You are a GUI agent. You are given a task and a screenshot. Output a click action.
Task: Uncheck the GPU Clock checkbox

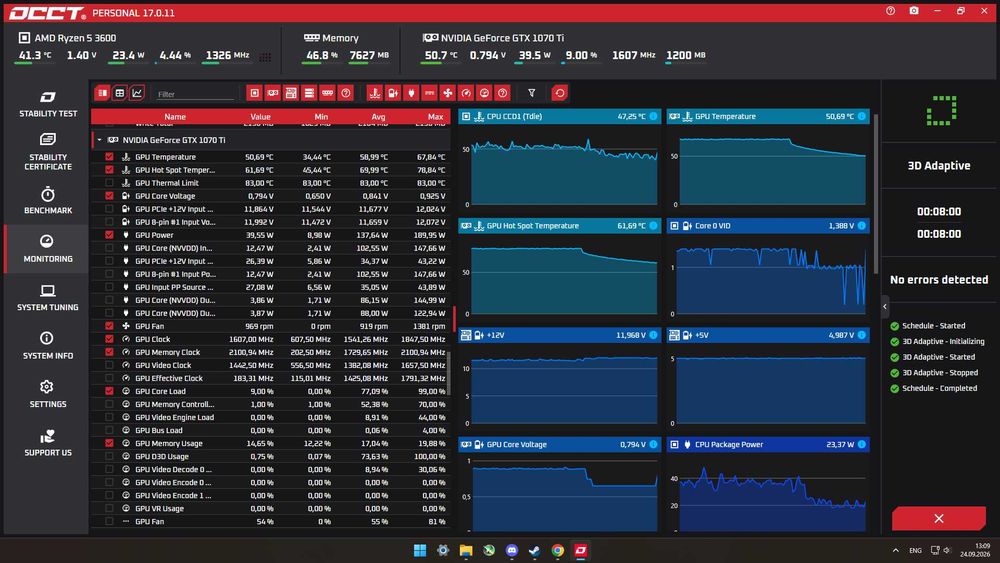pyautogui.click(x=109, y=339)
